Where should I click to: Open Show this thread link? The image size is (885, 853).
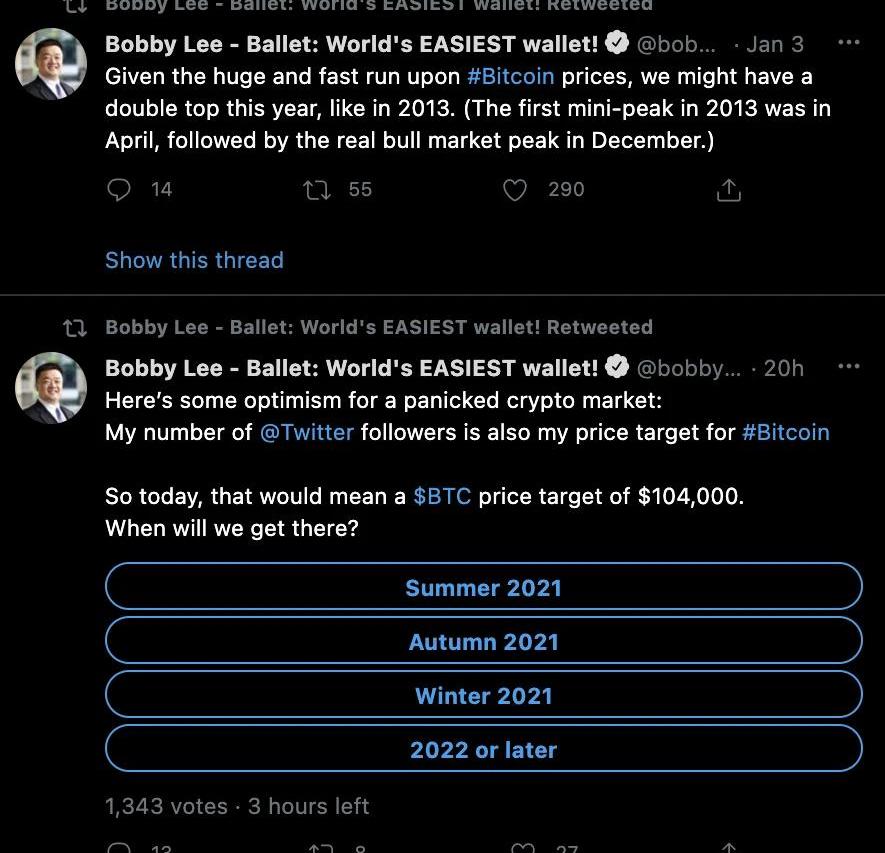(x=194, y=260)
